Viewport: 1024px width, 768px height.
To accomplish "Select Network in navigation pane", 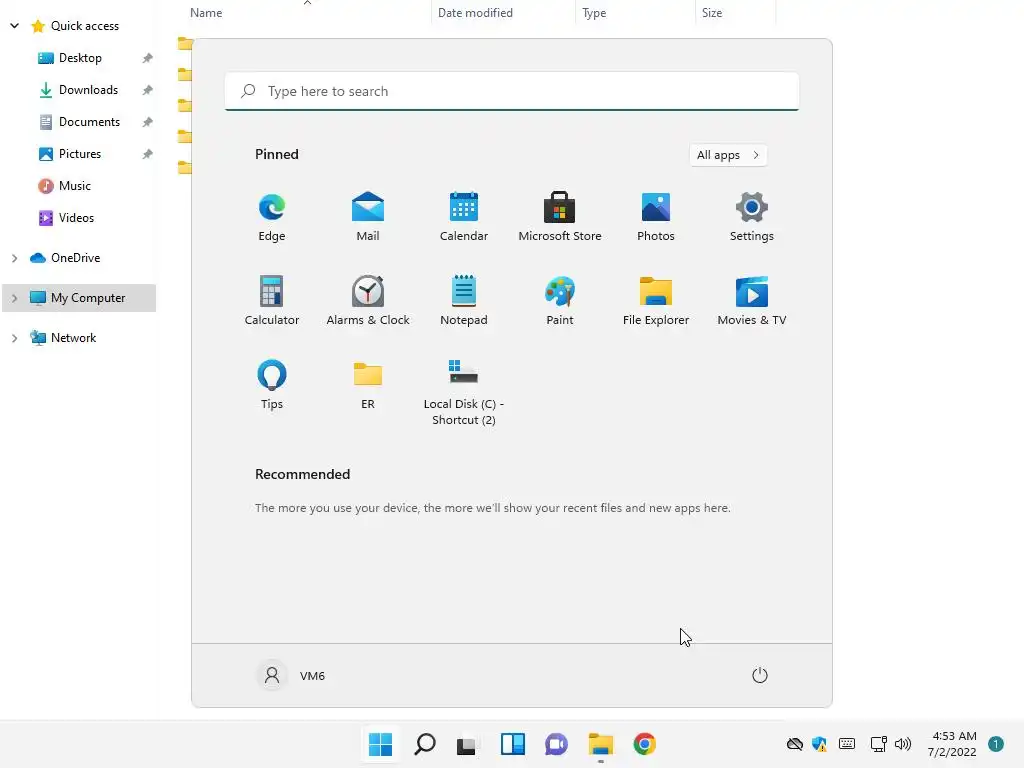I will click(x=73, y=338).
